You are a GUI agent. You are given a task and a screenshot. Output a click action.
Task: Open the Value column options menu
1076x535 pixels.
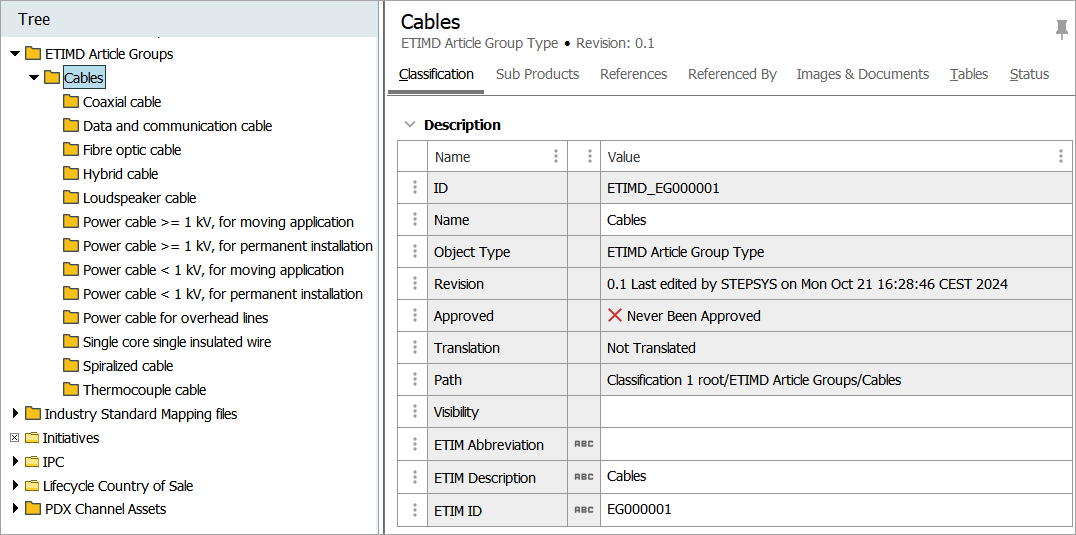pos(1060,157)
